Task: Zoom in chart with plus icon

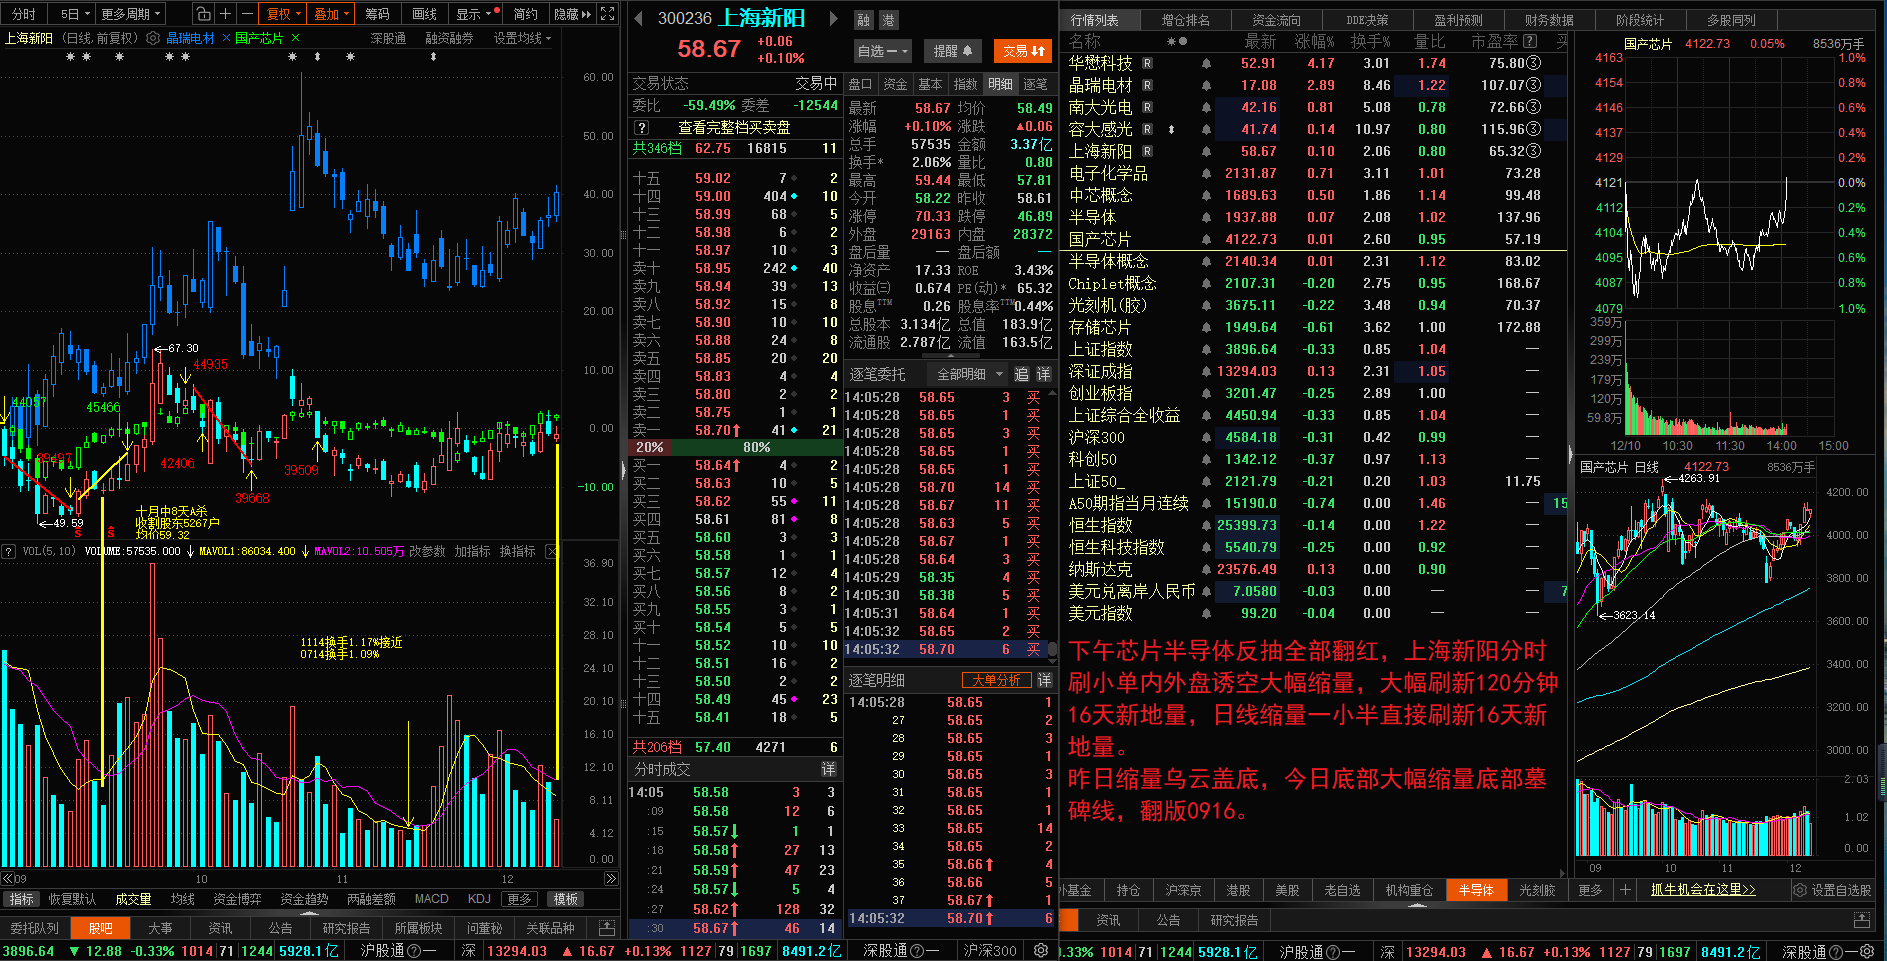Action: tap(226, 14)
